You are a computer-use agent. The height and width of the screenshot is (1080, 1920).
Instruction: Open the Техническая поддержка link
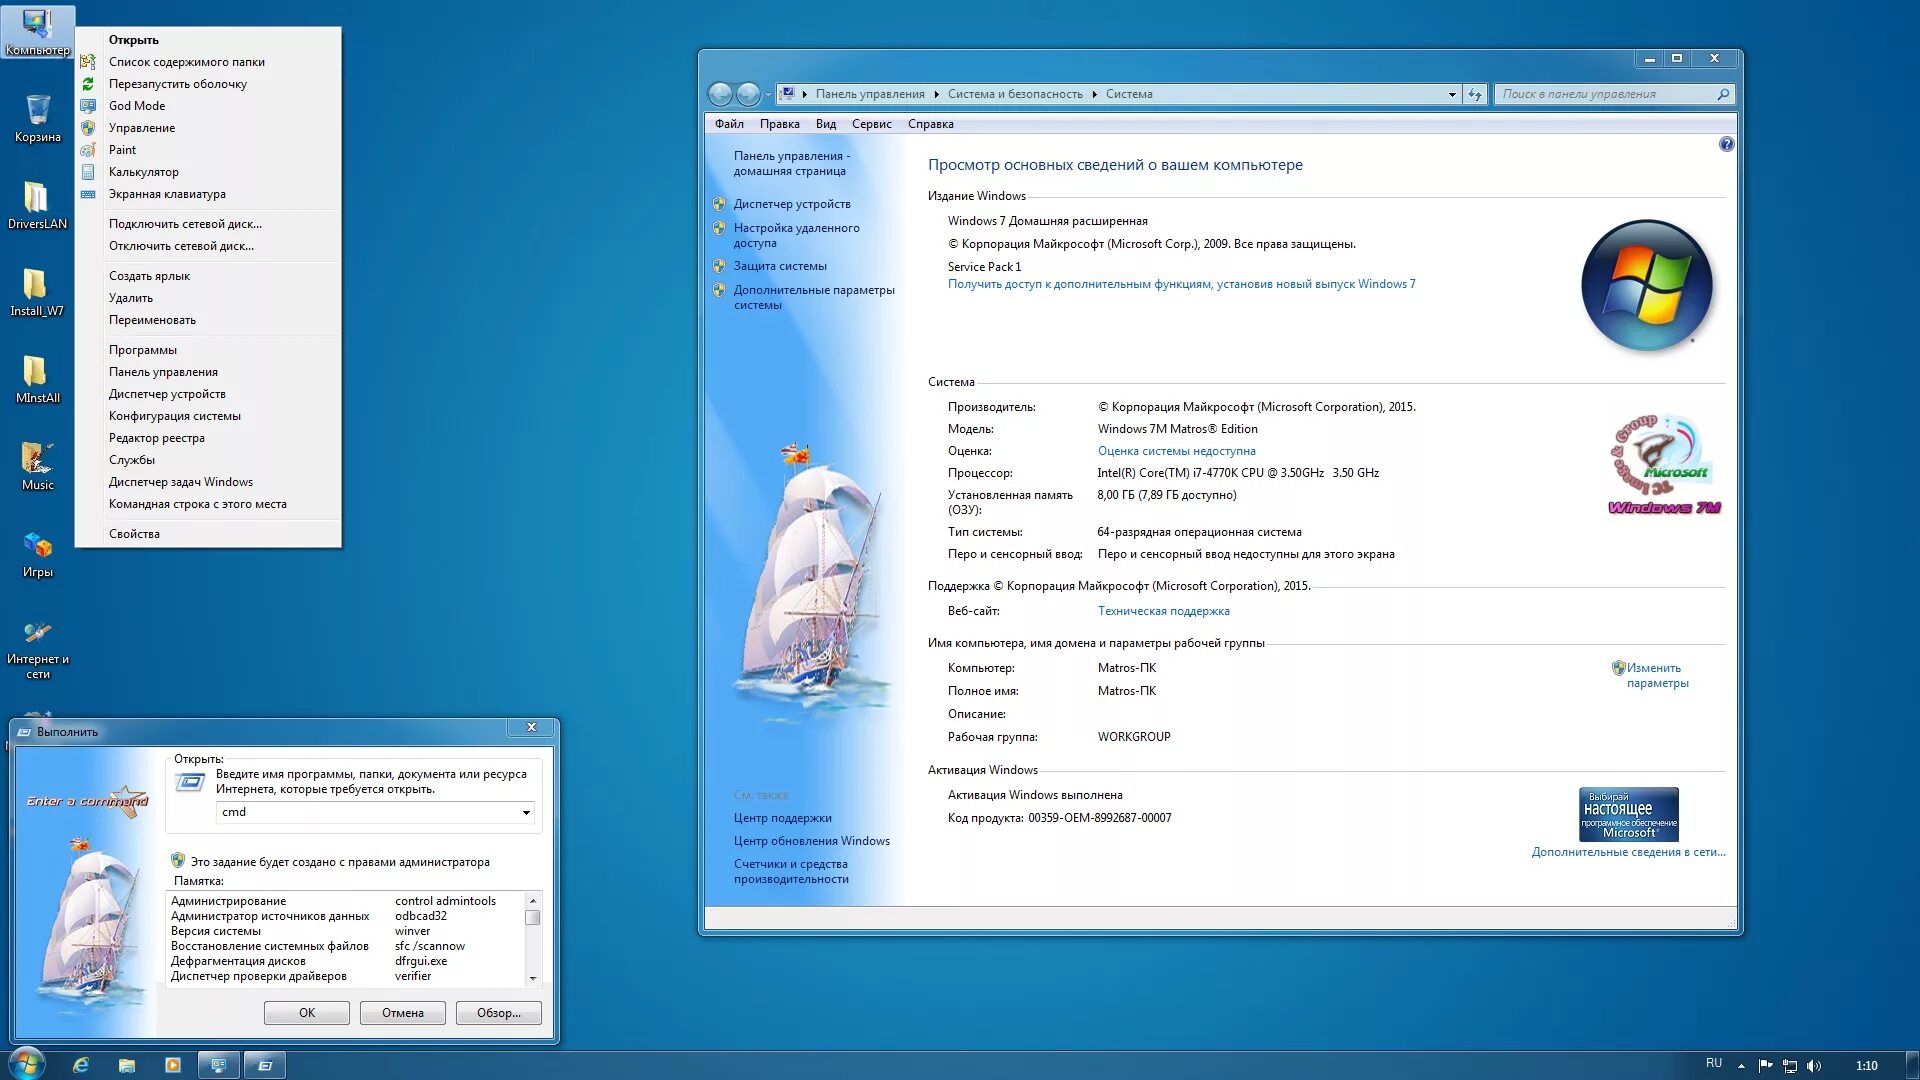1163,611
